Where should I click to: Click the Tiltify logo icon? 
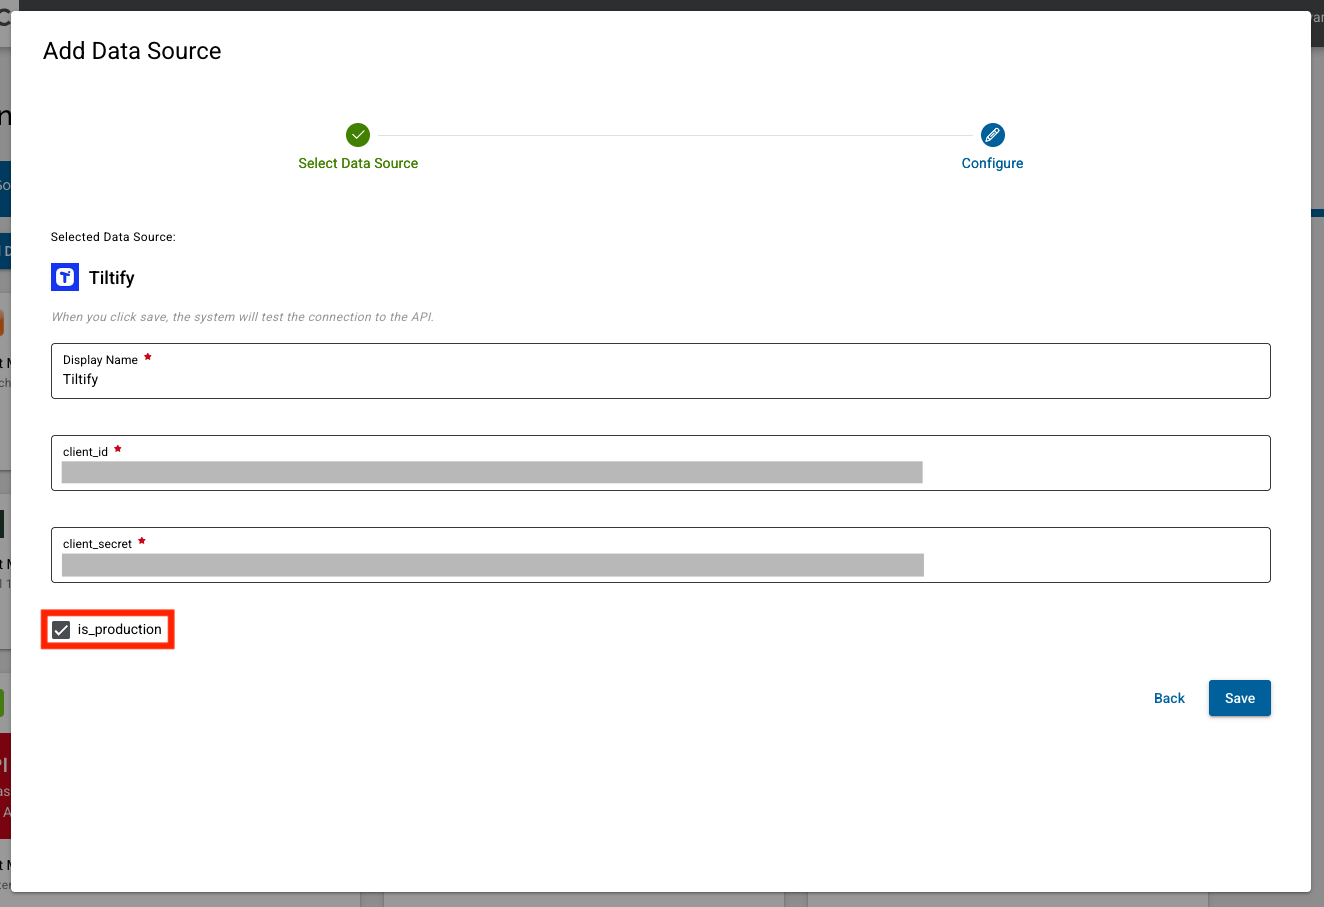click(x=65, y=277)
